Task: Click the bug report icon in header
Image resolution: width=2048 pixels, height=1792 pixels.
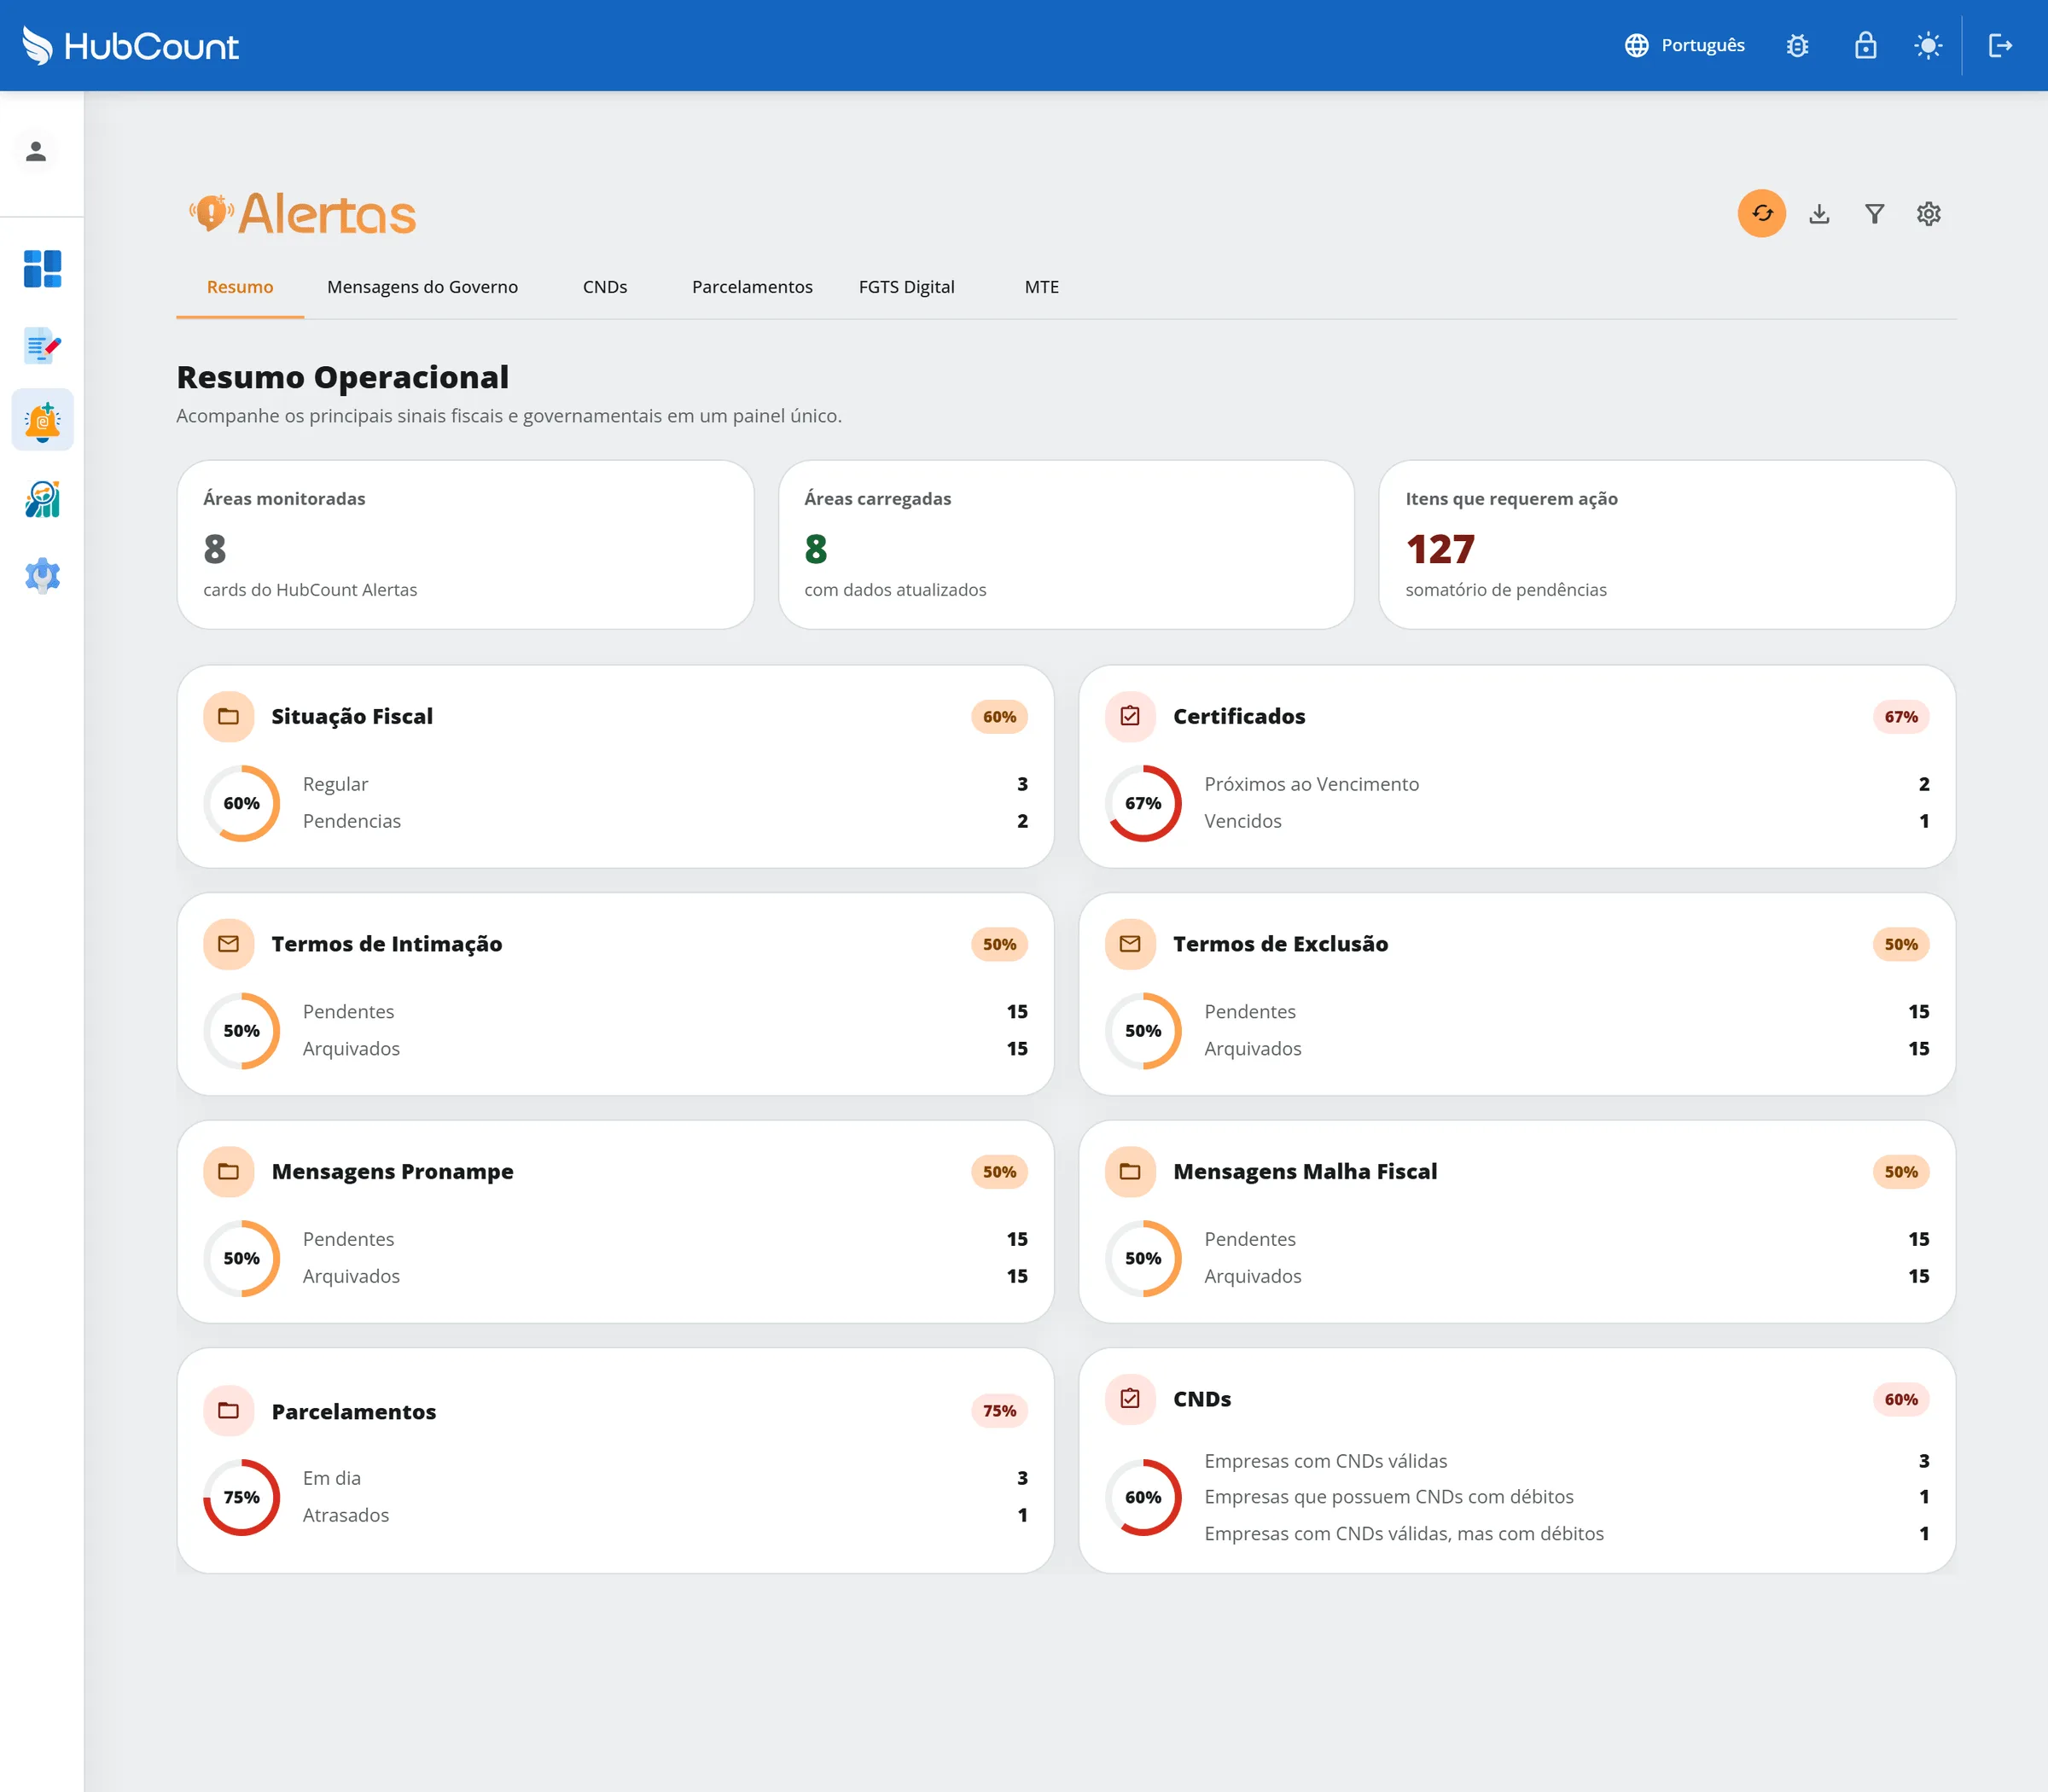Action: tap(1797, 45)
